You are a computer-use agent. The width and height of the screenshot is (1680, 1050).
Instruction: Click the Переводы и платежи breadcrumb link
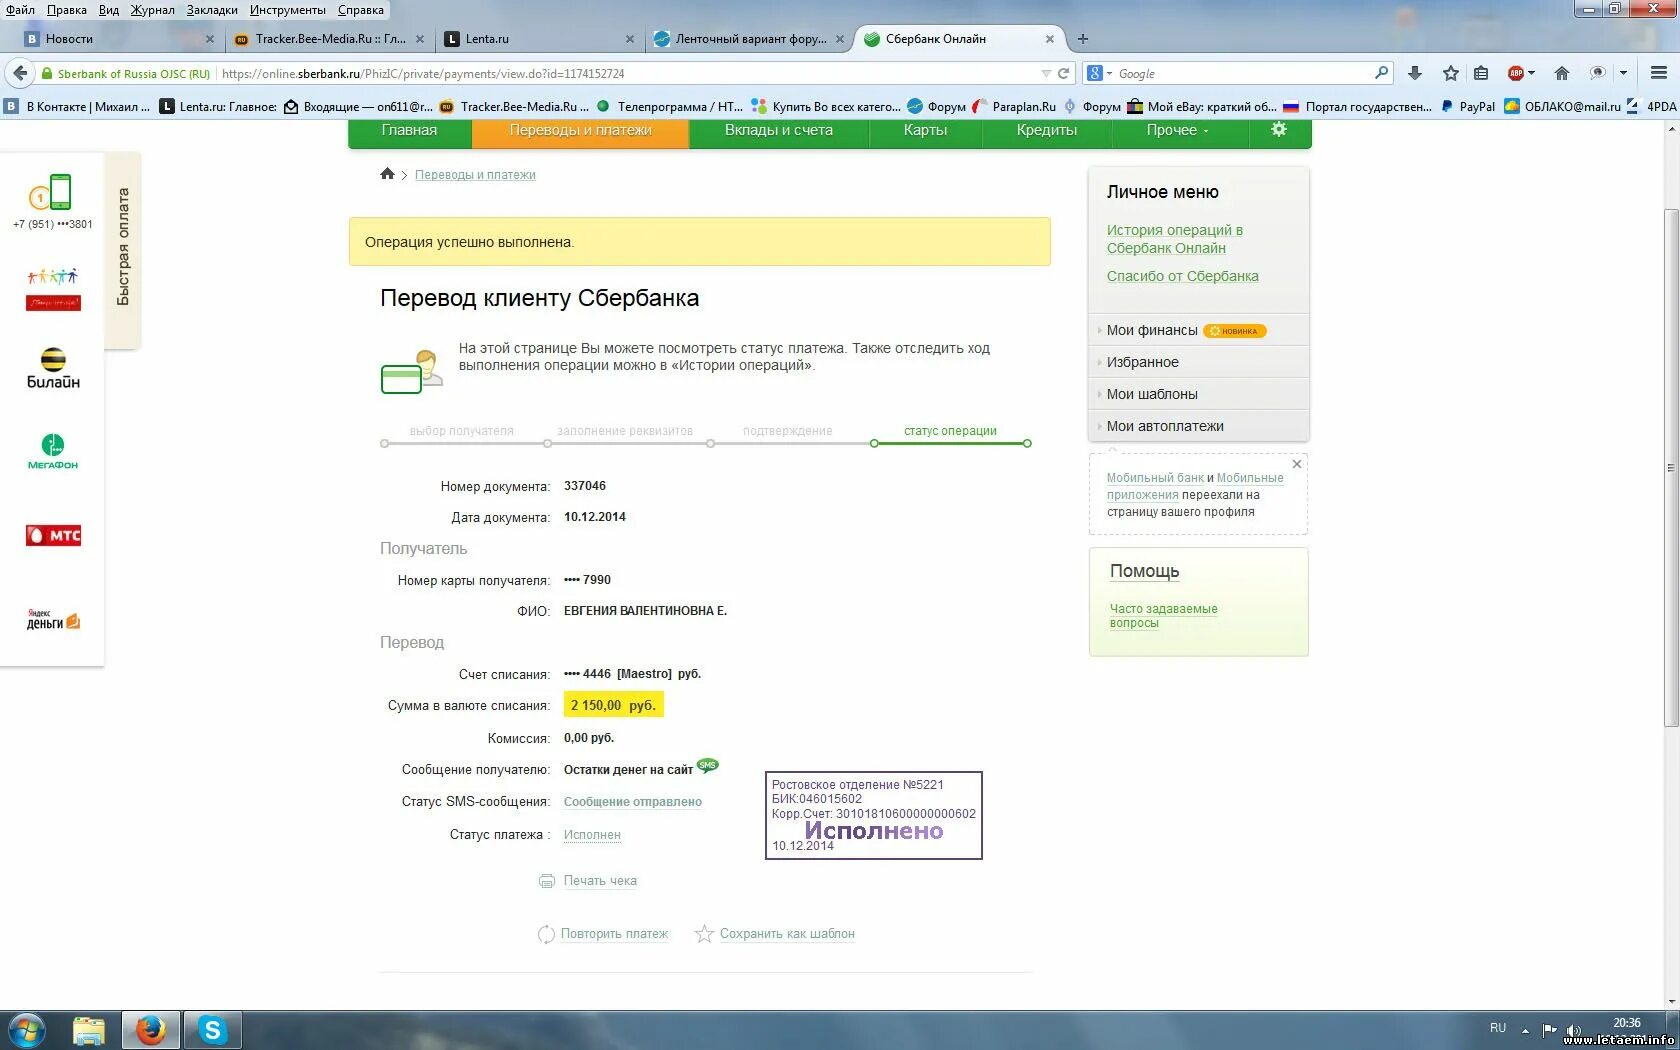coord(475,175)
